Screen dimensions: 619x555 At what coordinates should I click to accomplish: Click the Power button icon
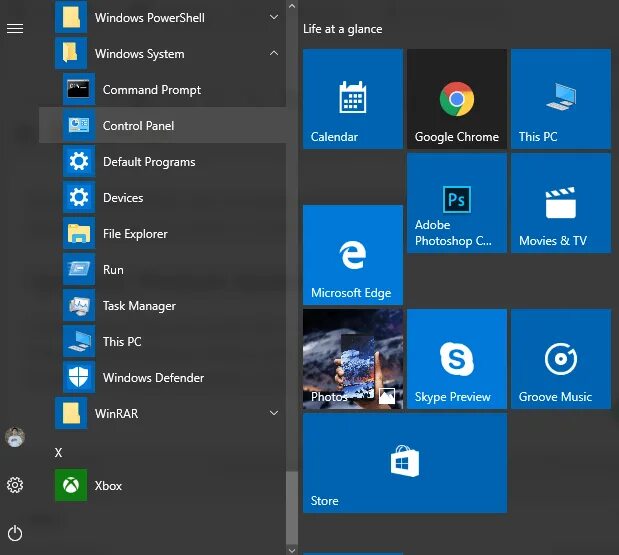[15, 533]
